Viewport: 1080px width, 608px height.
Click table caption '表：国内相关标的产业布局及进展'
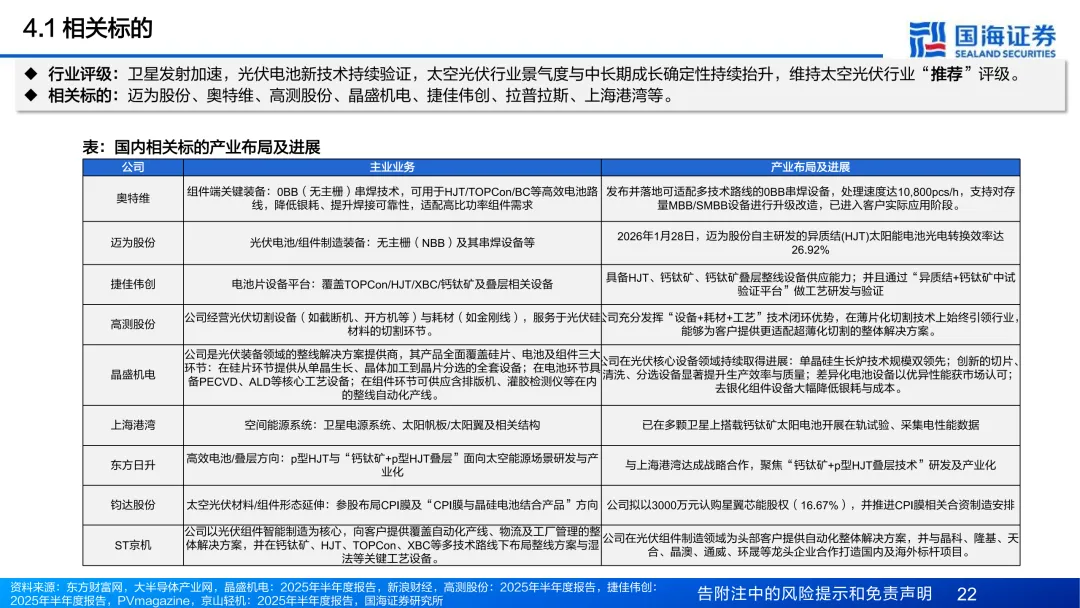(x=201, y=147)
